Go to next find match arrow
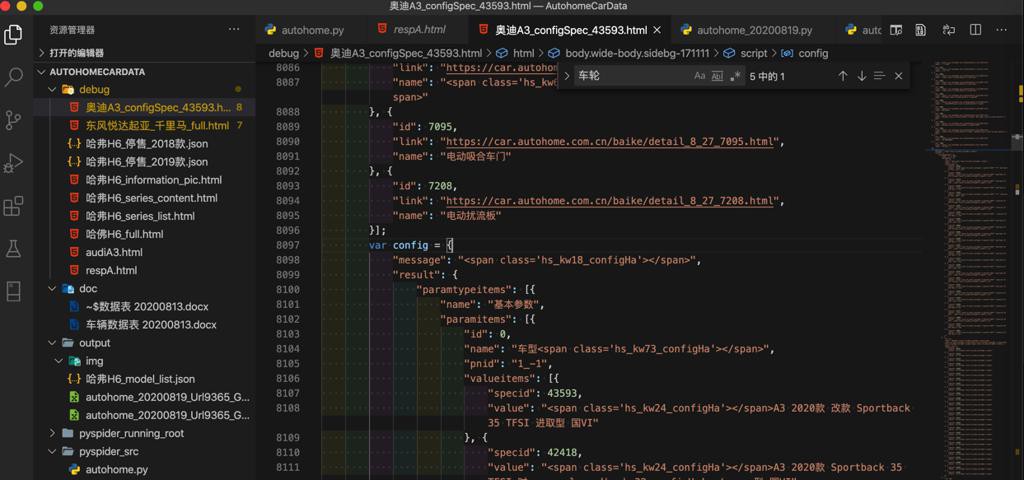Image resolution: width=1024 pixels, height=480 pixels. (x=861, y=76)
